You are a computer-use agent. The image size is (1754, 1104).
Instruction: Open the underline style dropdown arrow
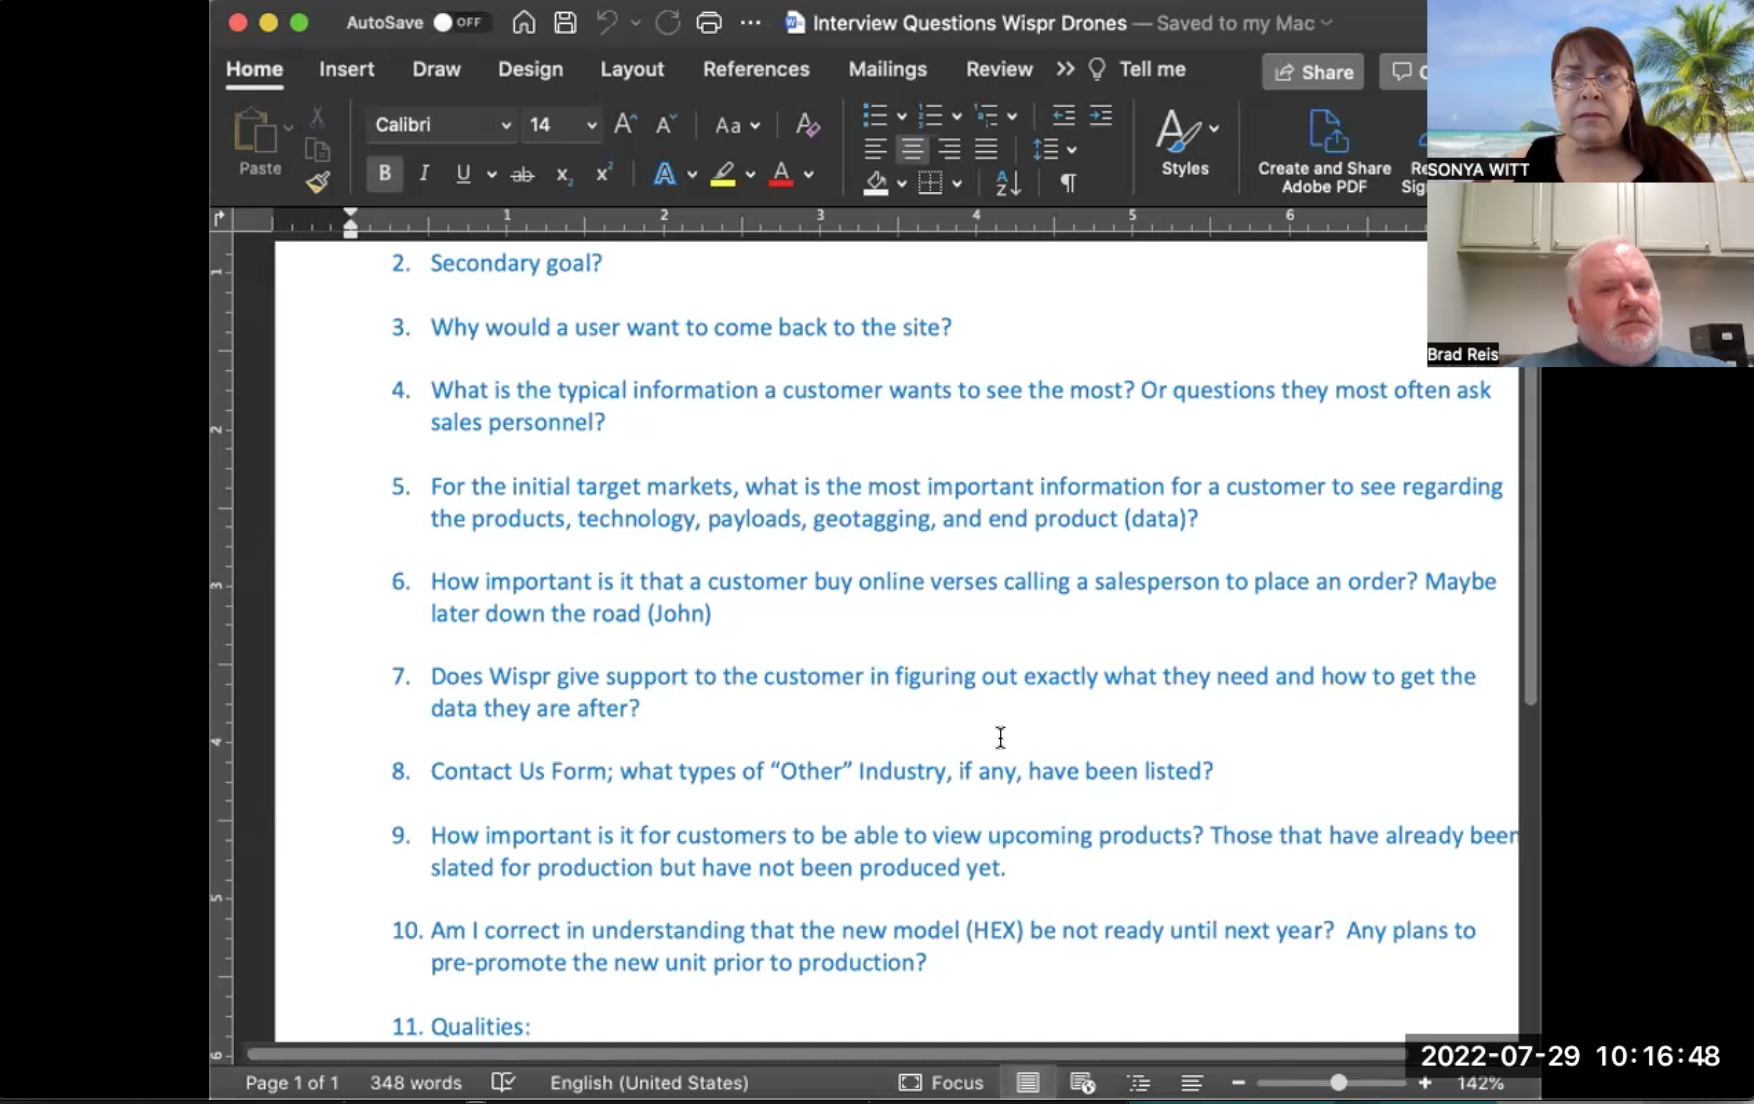point(491,175)
